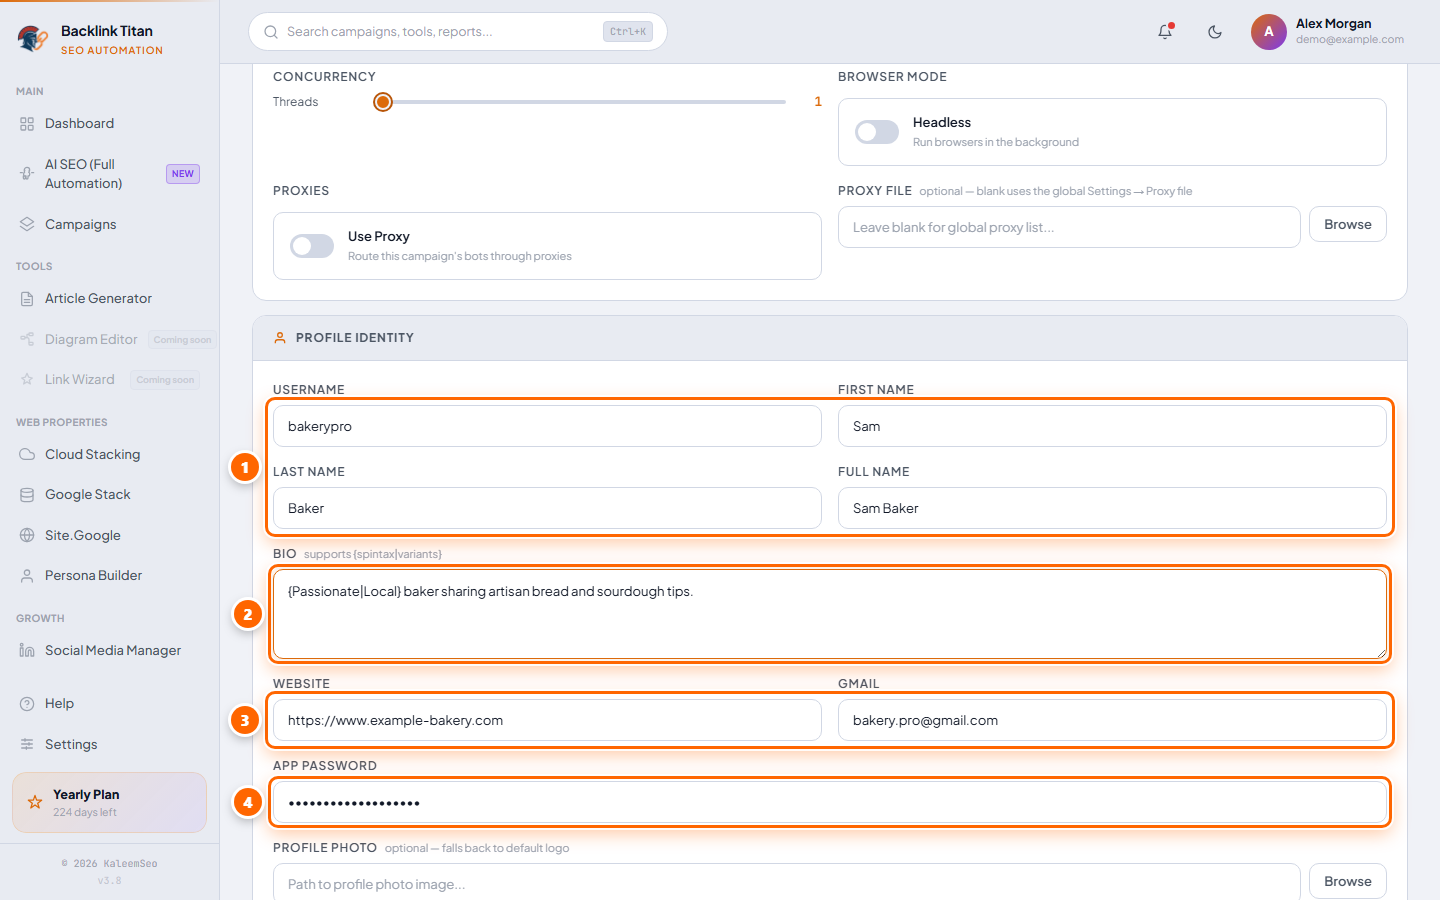The image size is (1440, 900).
Task: Switch to dark mode via moon icon
Action: pos(1215,32)
